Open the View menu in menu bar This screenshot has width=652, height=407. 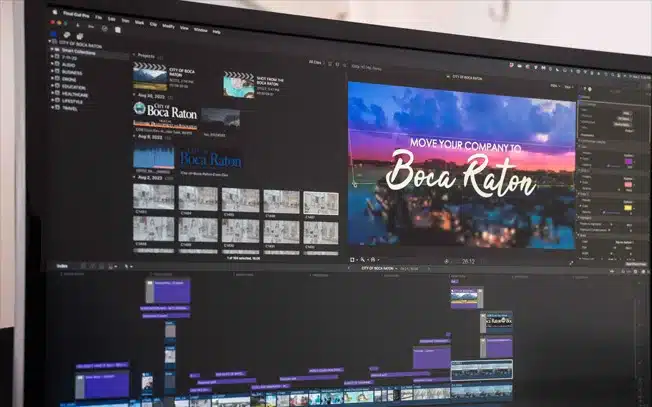tap(184, 28)
